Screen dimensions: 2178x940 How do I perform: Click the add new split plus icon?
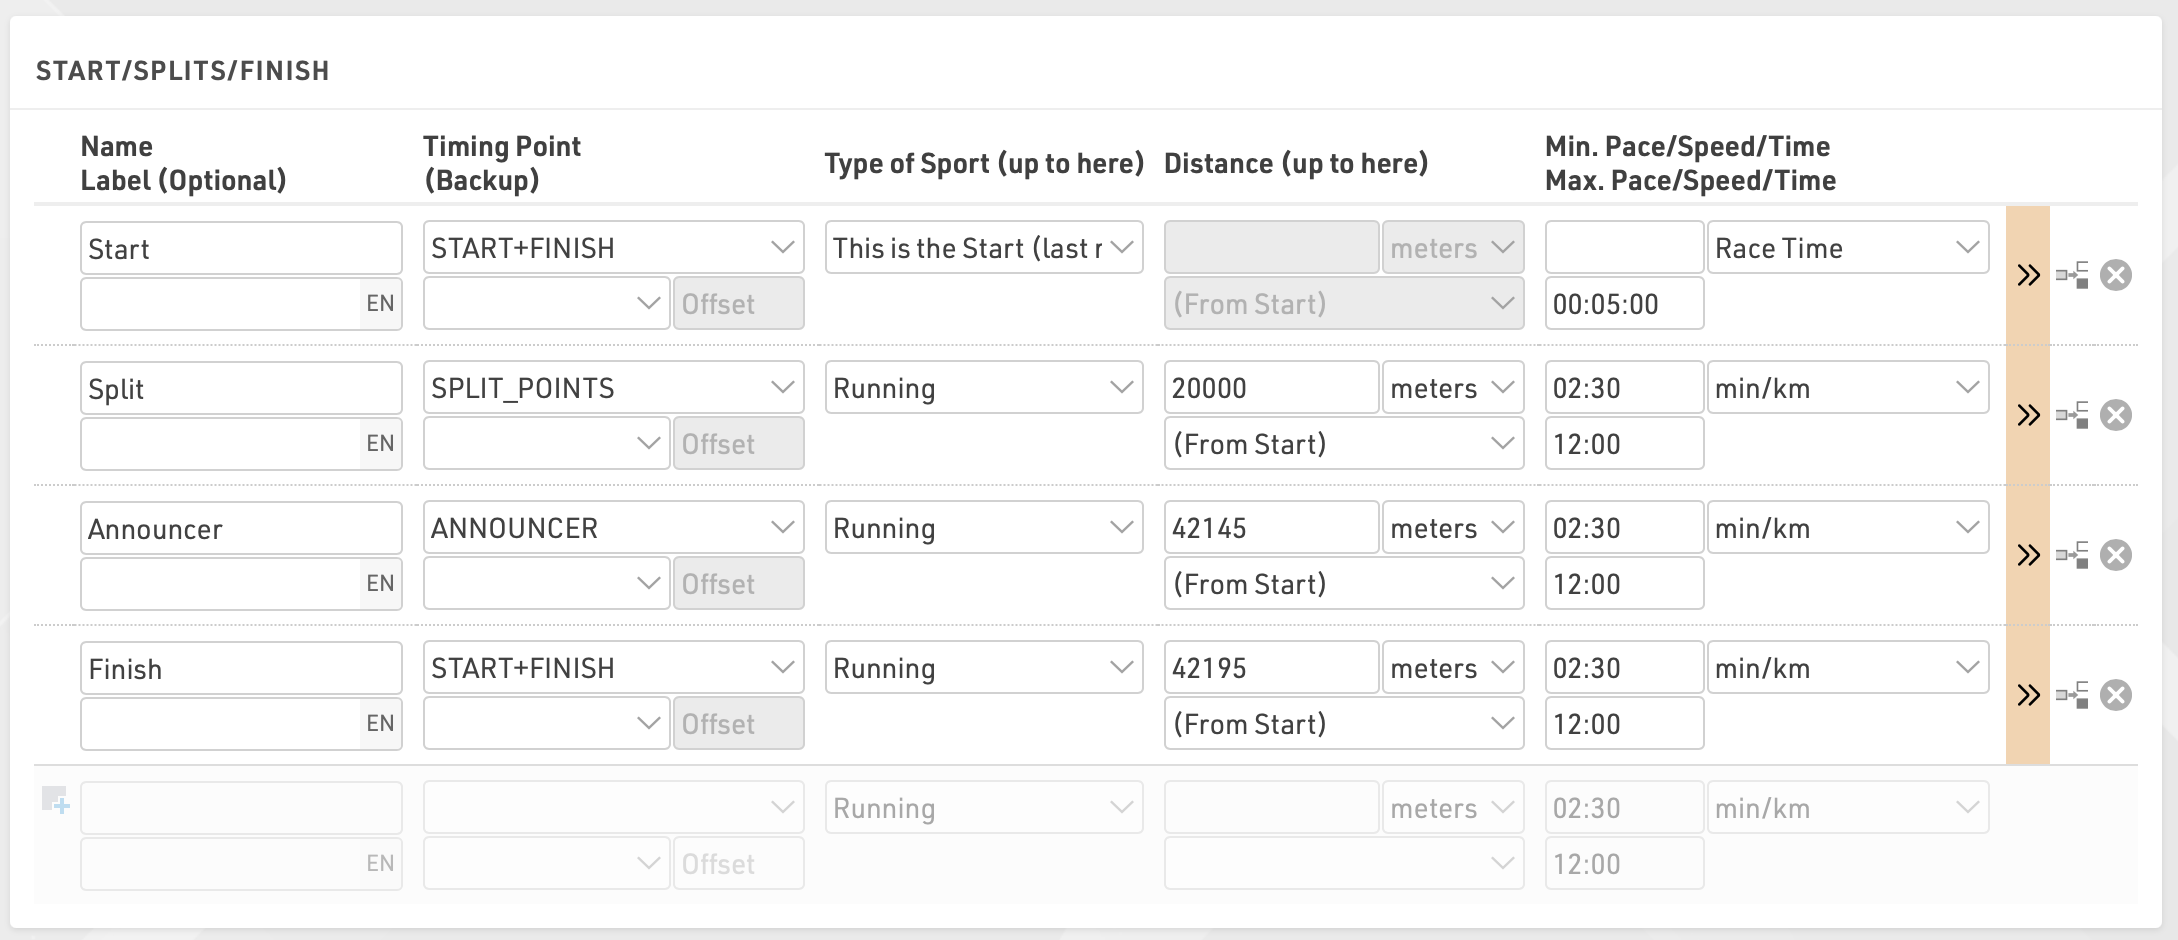tap(55, 800)
